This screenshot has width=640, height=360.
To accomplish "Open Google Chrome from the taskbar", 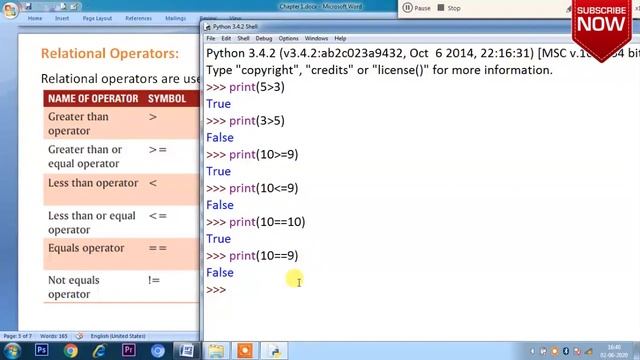I will coord(70,351).
